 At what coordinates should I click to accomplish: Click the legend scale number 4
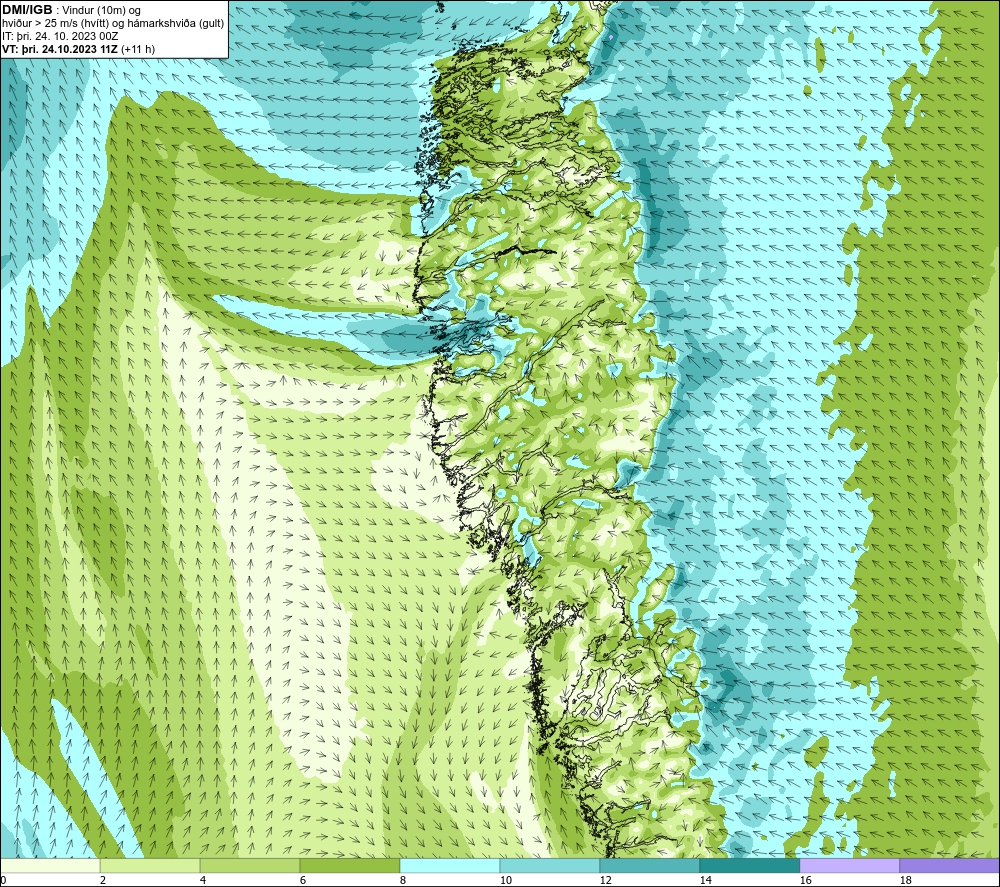point(203,881)
